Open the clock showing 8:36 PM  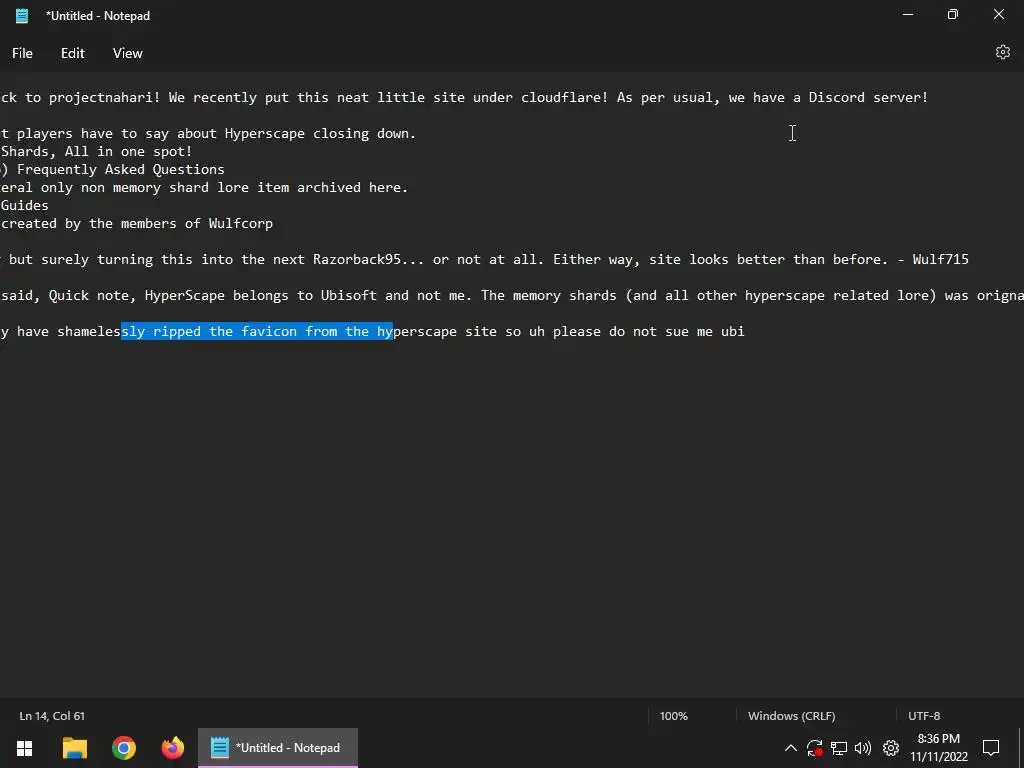click(x=939, y=748)
